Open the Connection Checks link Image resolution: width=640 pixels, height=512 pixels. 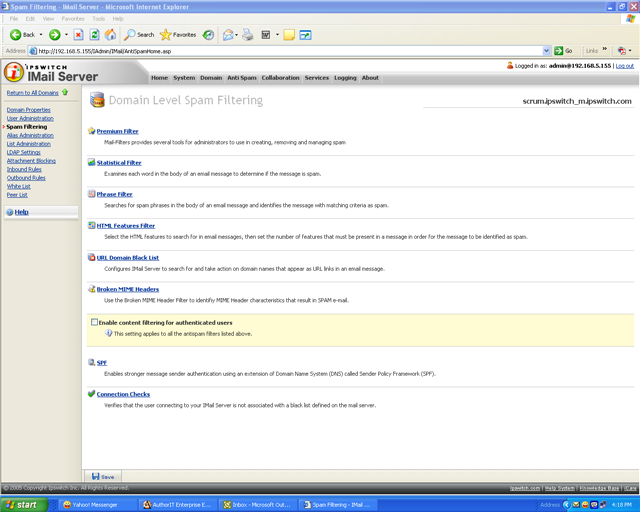pos(123,394)
